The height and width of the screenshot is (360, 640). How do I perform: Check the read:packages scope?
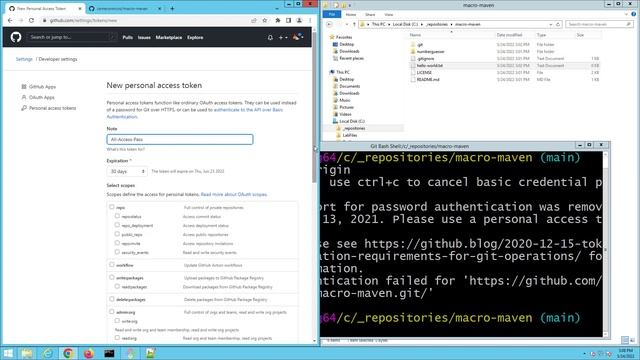point(117,286)
